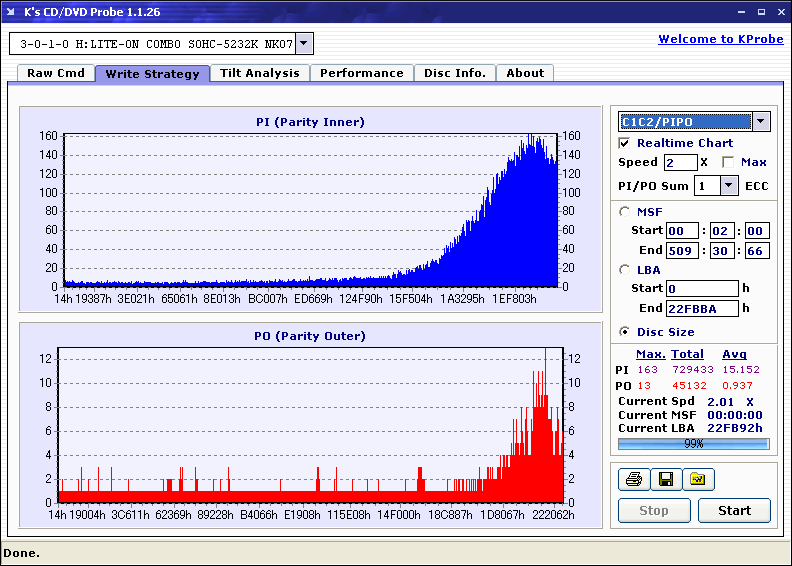The image size is (792, 566).
Task: Click the open folder icon button
Action: pyautogui.click(x=698, y=479)
